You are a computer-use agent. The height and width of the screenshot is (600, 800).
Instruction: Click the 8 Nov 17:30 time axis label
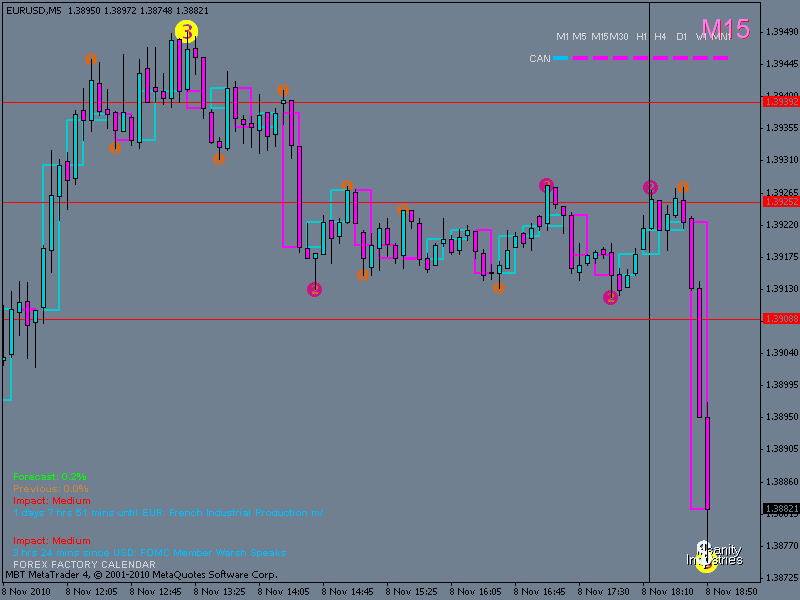point(604,592)
